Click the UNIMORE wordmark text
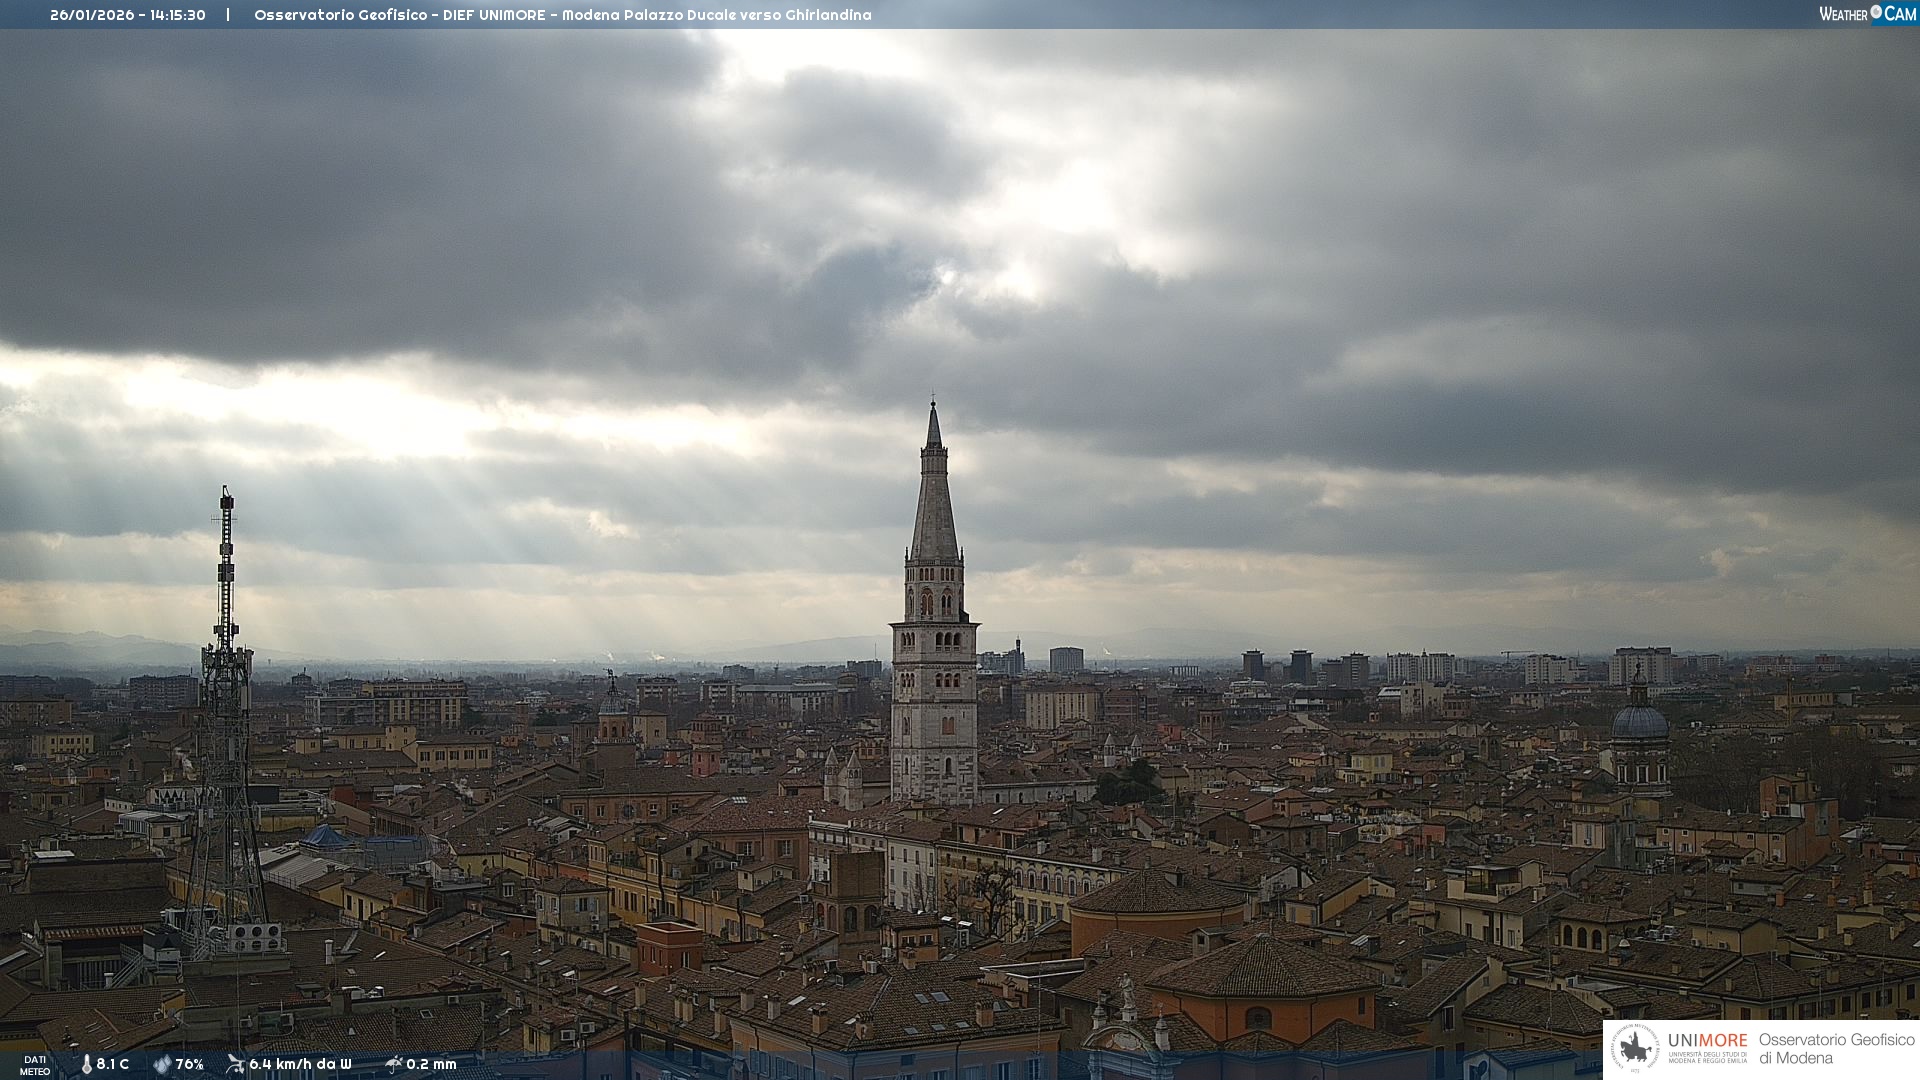The image size is (1920, 1080). pos(1707,1041)
